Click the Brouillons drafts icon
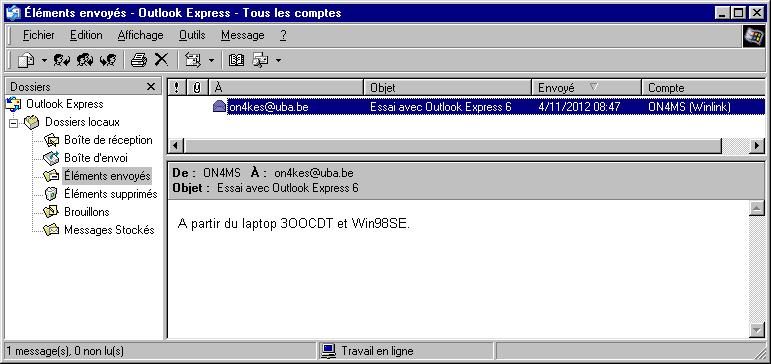This screenshot has width=771, height=364. pos(52,212)
